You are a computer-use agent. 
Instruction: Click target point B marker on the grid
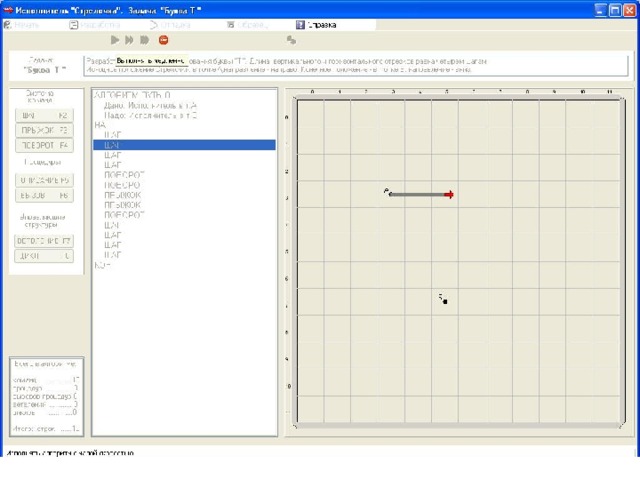(x=444, y=302)
